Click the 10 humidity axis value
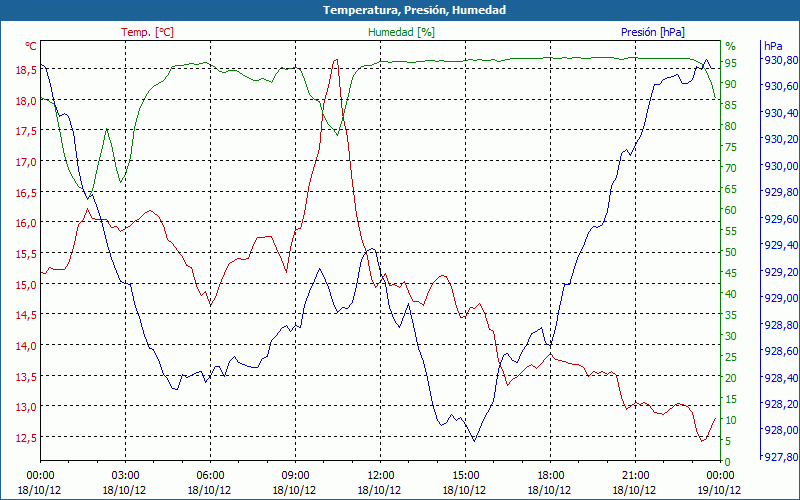 tap(731, 420)
